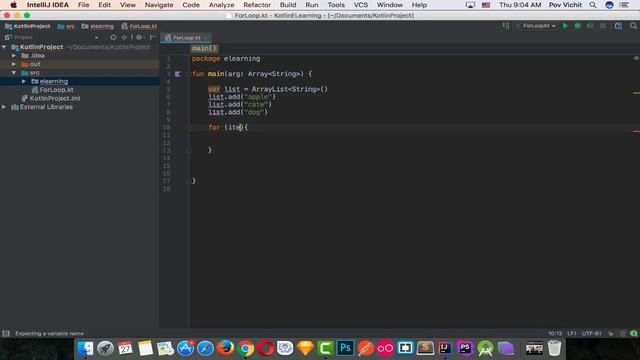Click line with list.add("apple") in editor

242,97
